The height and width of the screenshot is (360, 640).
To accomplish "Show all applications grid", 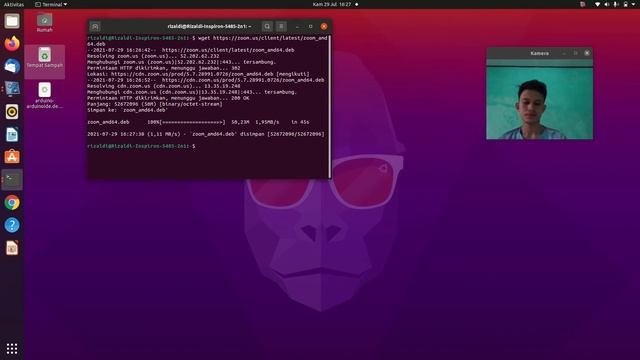I will point(12,348).
